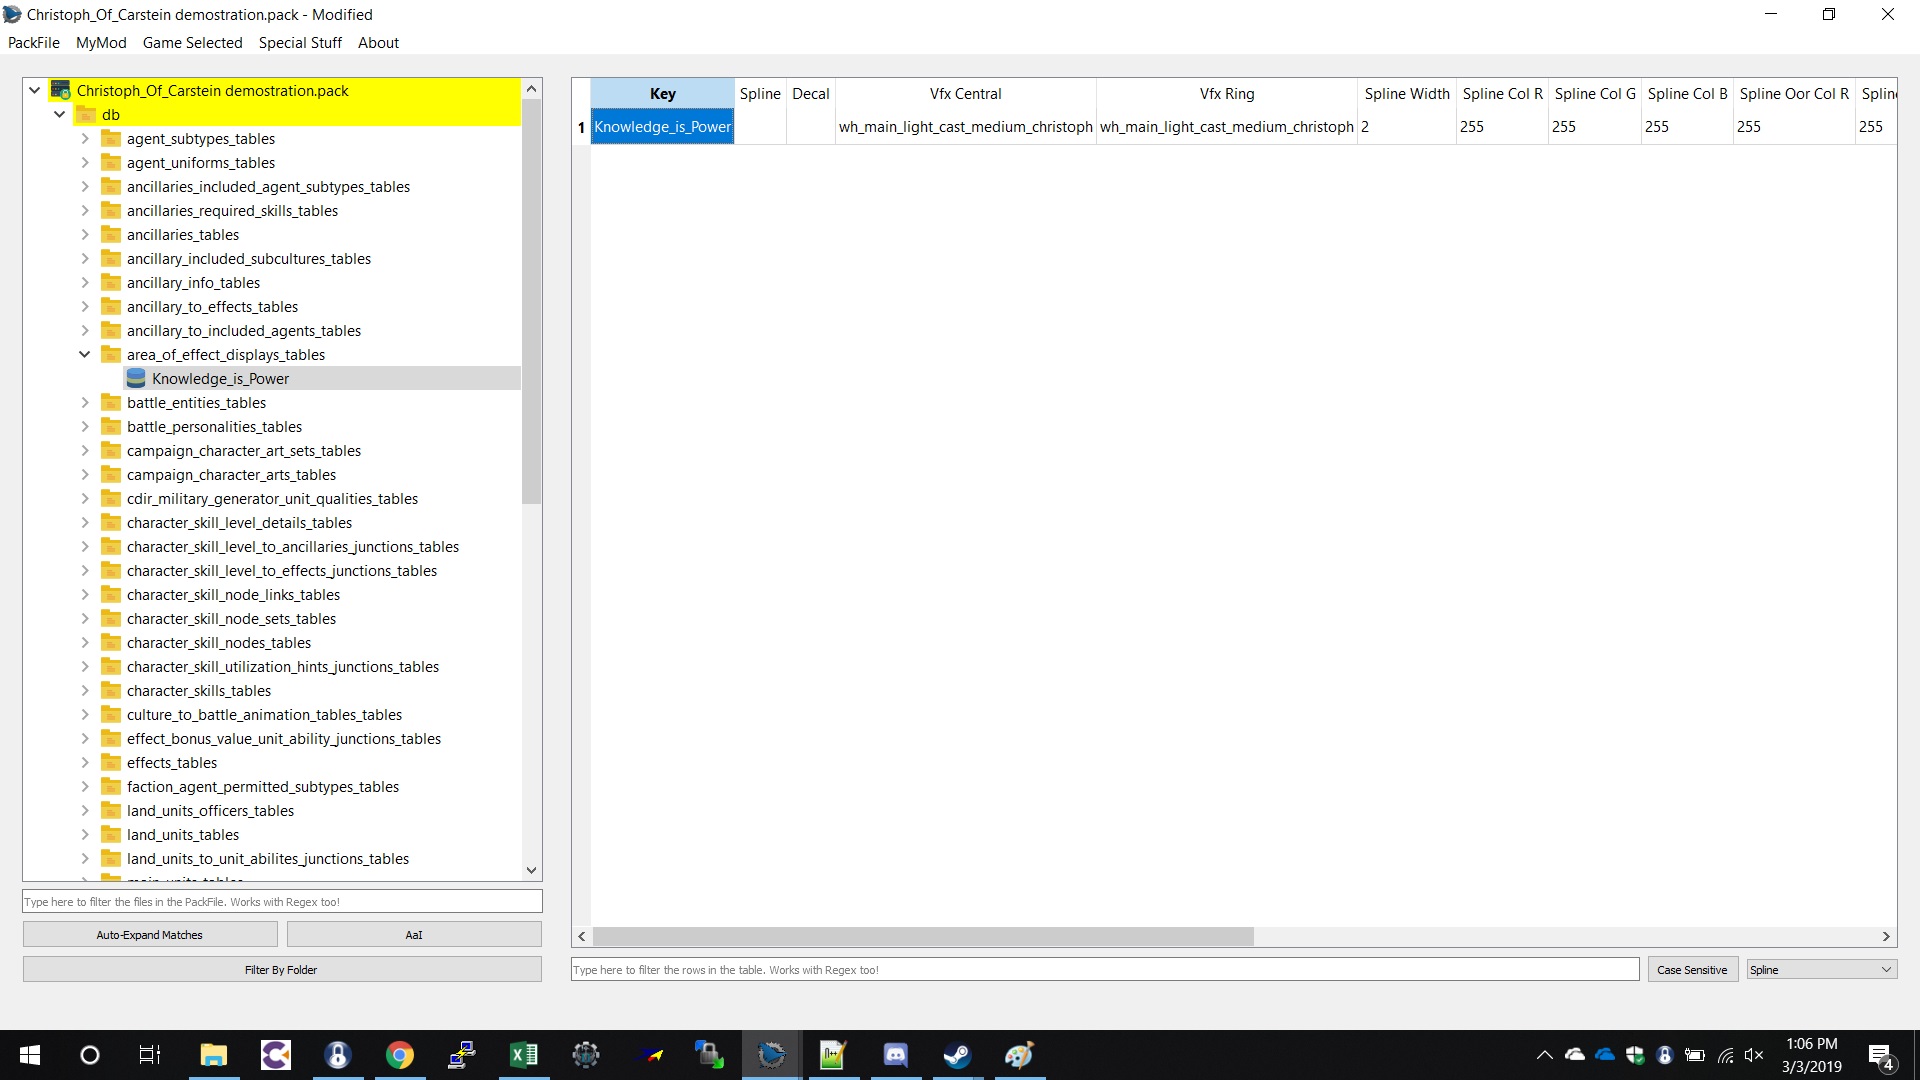Open Steam from the taskbar
1920x1080 pixels.
(957, 1055)
